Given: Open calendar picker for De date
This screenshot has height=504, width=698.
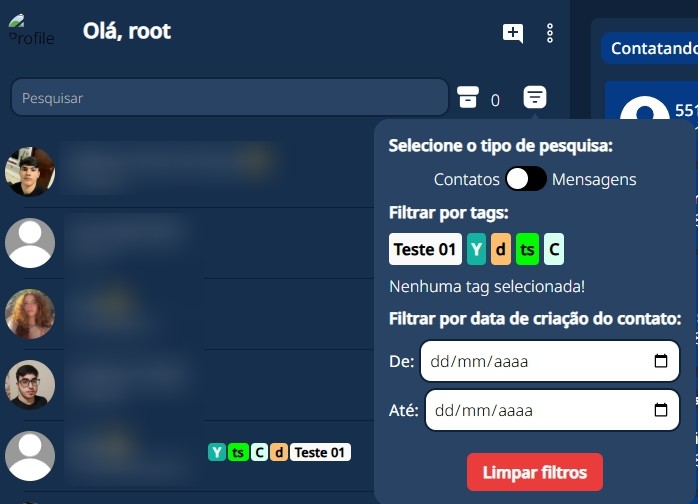Looking at the screenshot, I should (x=660, y=361).
